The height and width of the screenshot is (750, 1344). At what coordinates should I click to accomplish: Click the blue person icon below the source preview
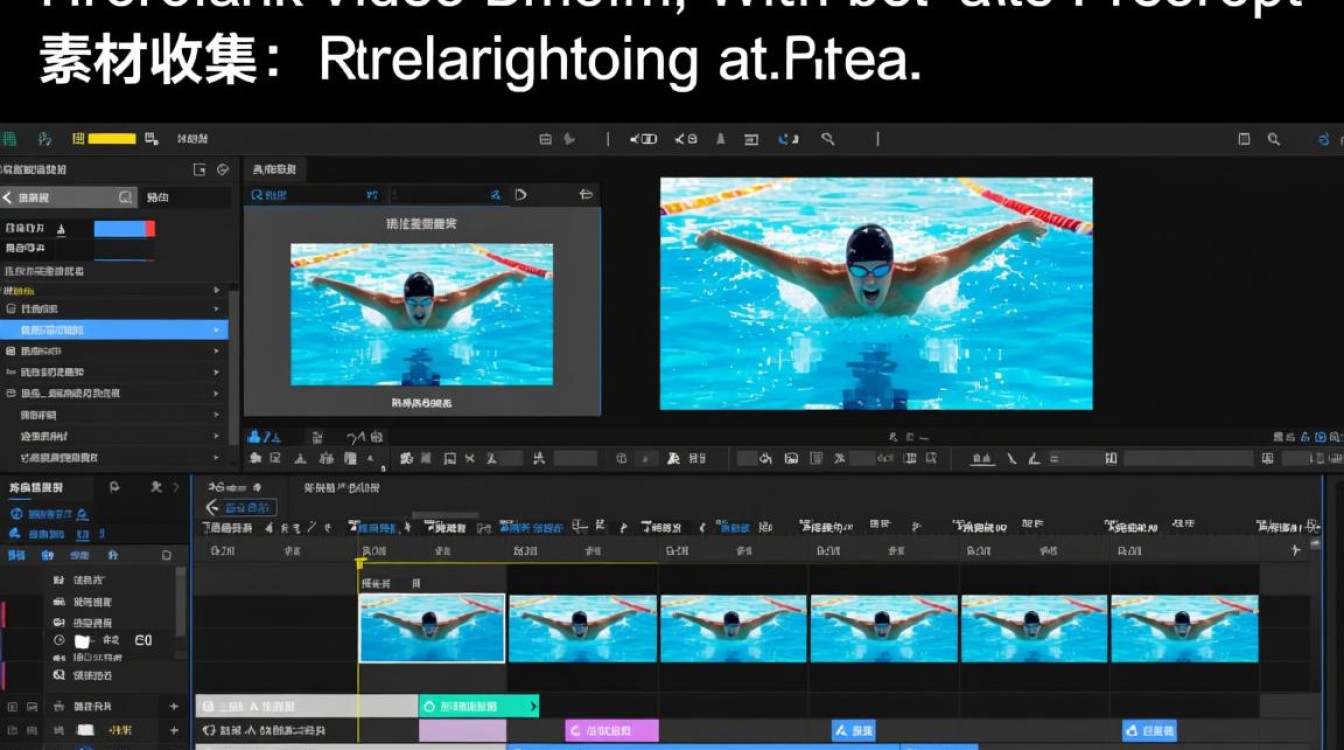click(255, 437)
